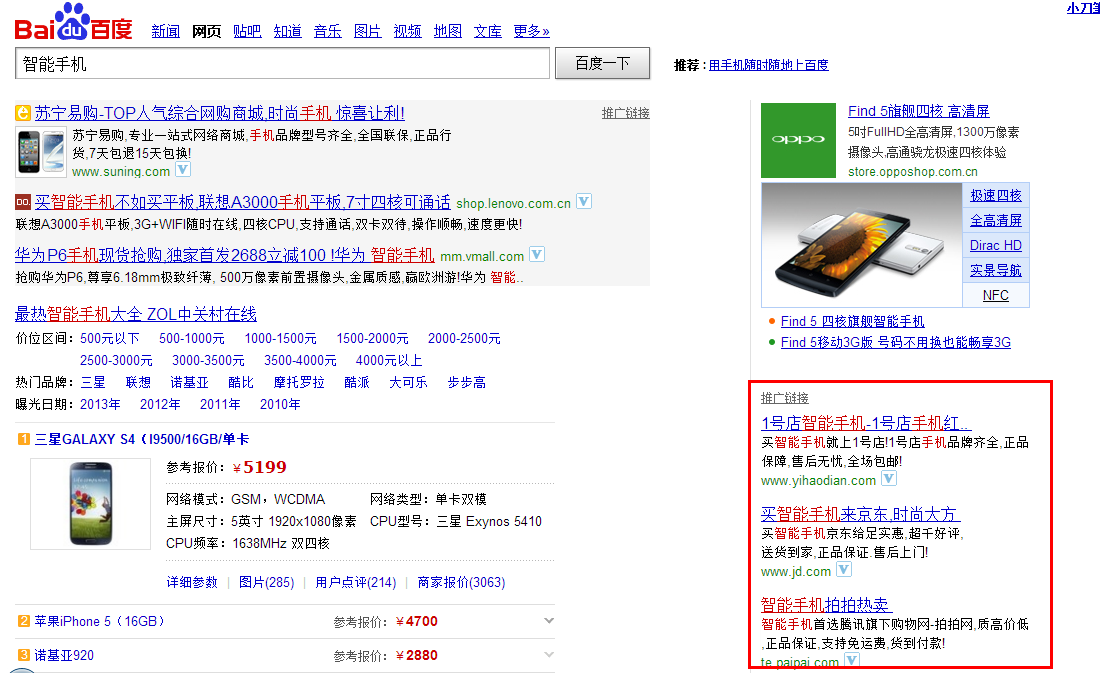Open the 音乐 tab
This screenshot has width=1100, height=673.
pyautogui.click(x=328, y=31)
